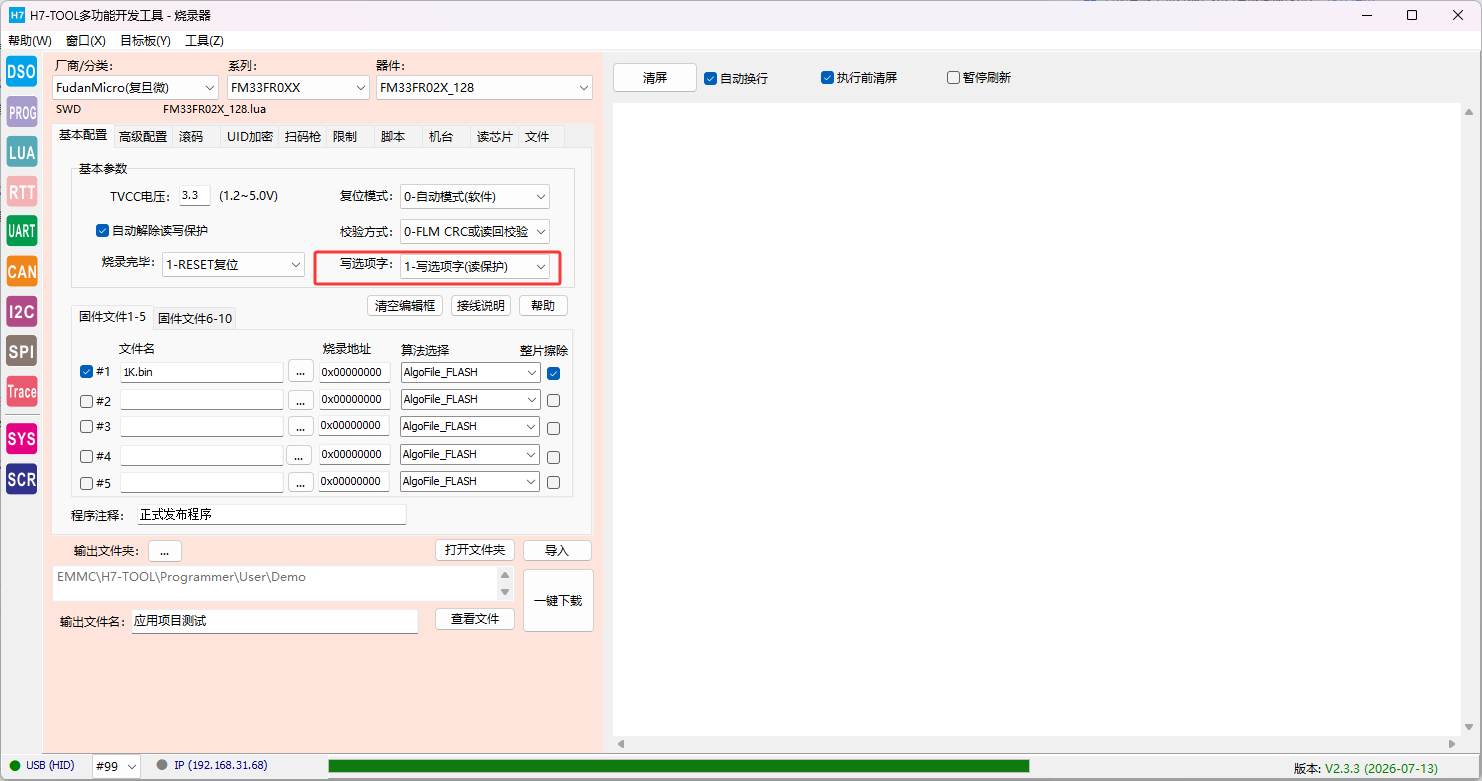
Task: Enable 暂停刷新 checkbox
Action: [953, 78]
